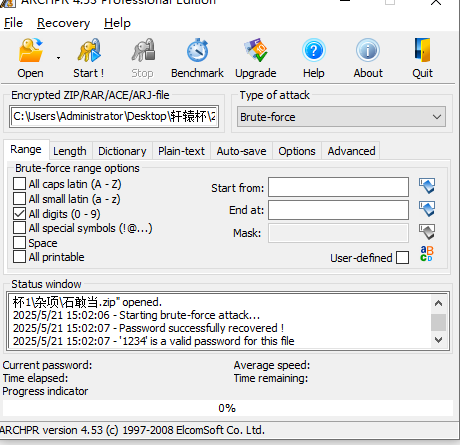Tick the User-defined checkbox

pos(403,258)
